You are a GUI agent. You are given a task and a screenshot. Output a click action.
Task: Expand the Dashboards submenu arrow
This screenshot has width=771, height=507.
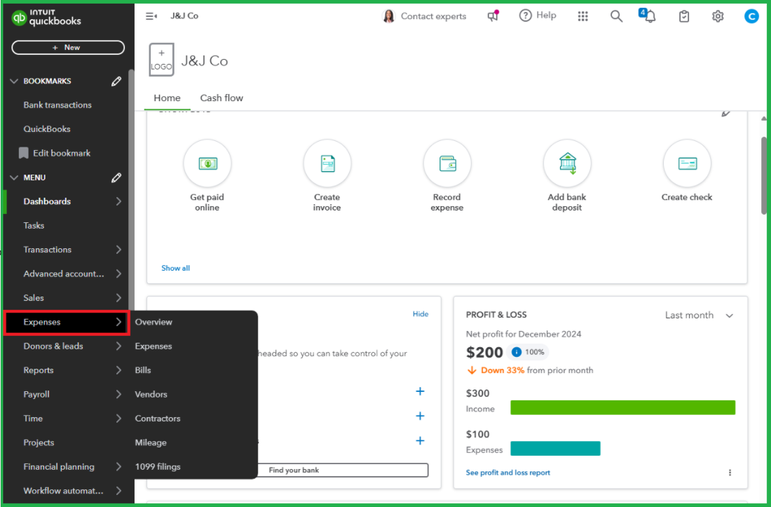(119, 201)
